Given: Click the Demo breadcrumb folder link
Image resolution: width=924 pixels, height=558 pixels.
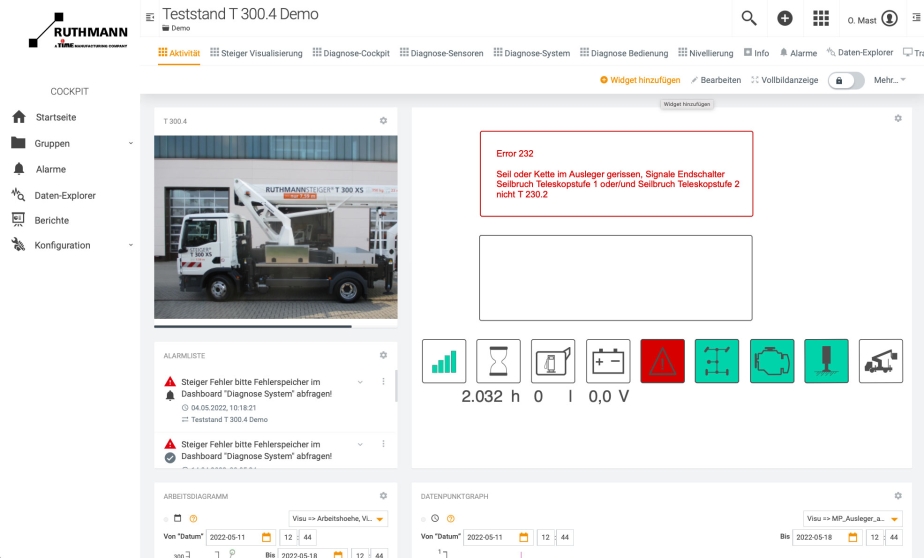Looking at the screenshot, I should [176, 28].
